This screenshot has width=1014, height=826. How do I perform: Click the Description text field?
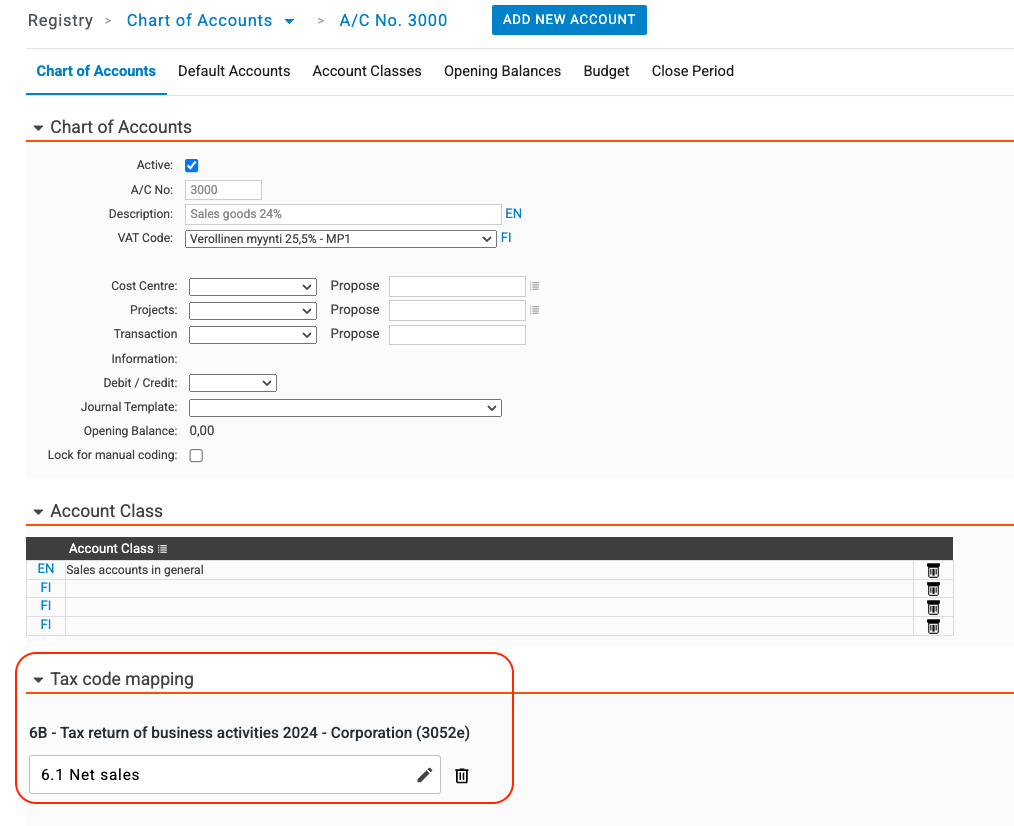click(x=343, y=214)
